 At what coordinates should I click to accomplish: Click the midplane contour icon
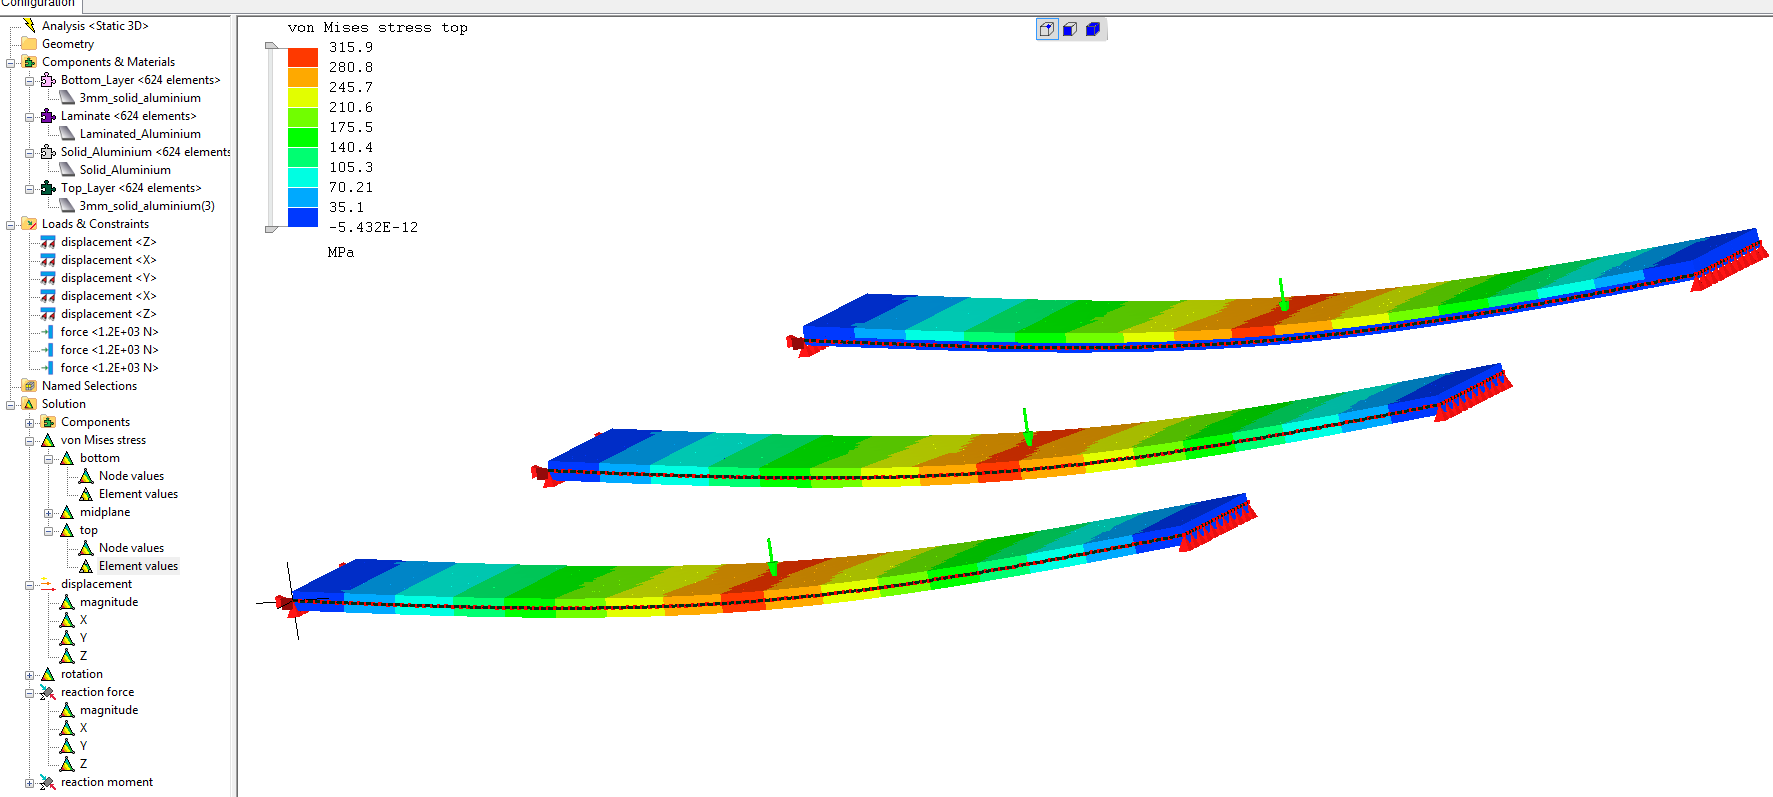coord(67,512)
